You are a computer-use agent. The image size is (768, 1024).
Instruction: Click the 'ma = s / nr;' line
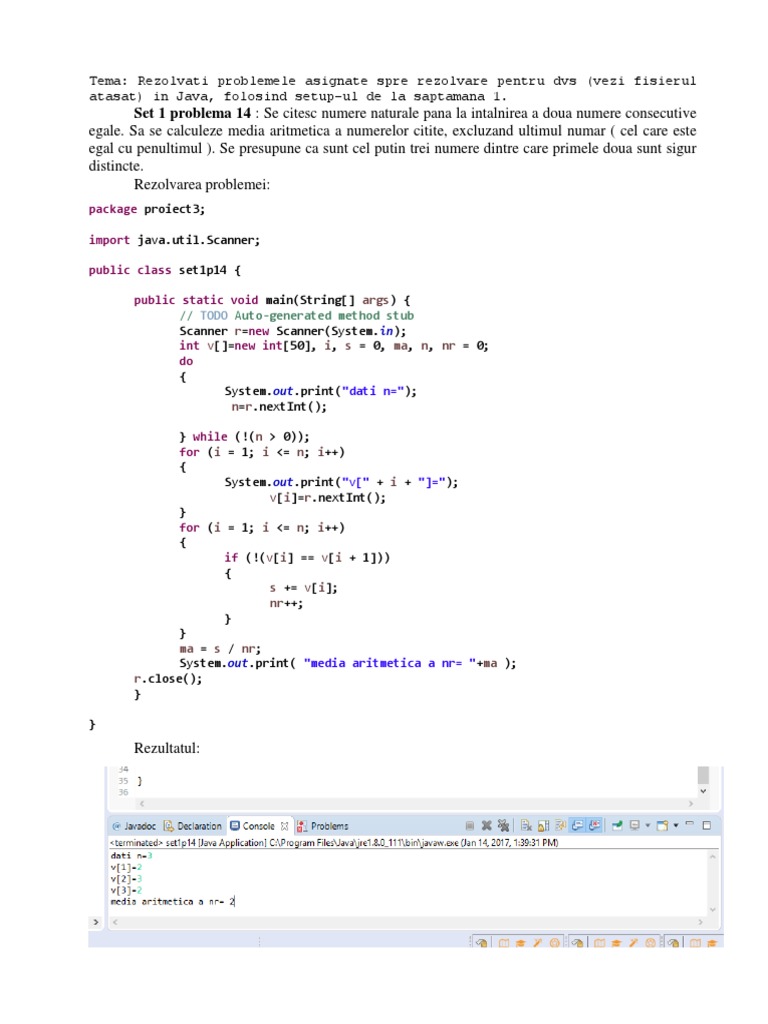click(x=220, y=649)
